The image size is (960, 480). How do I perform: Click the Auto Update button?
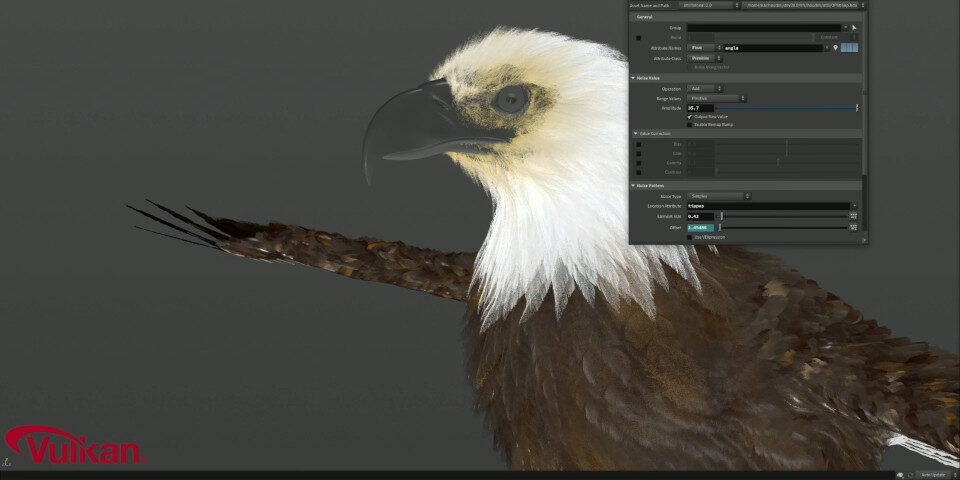[x=934, y=475]
